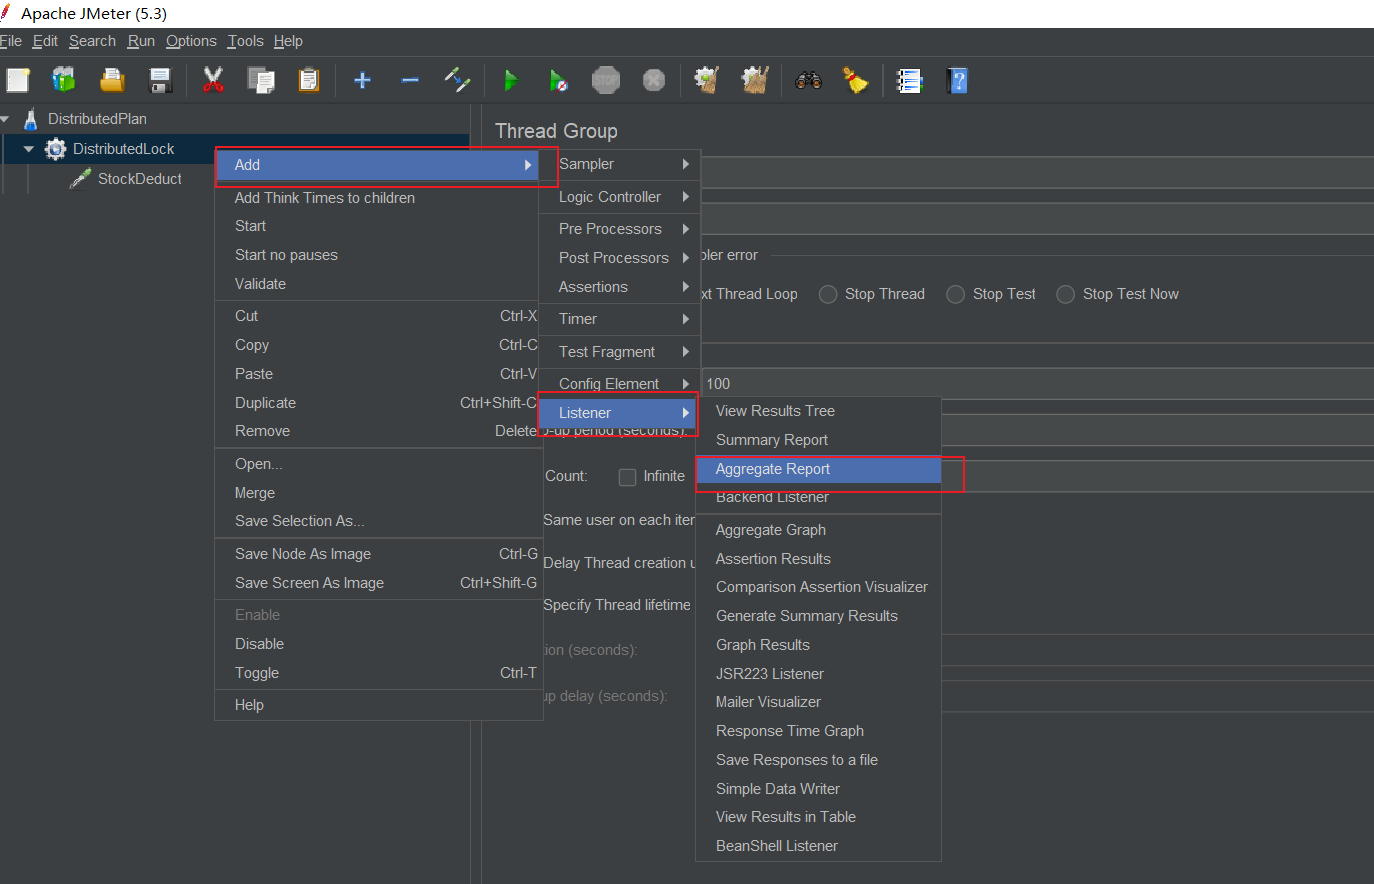Choose Assertion Results listener

pyautogui.click(x=819, y=559)
